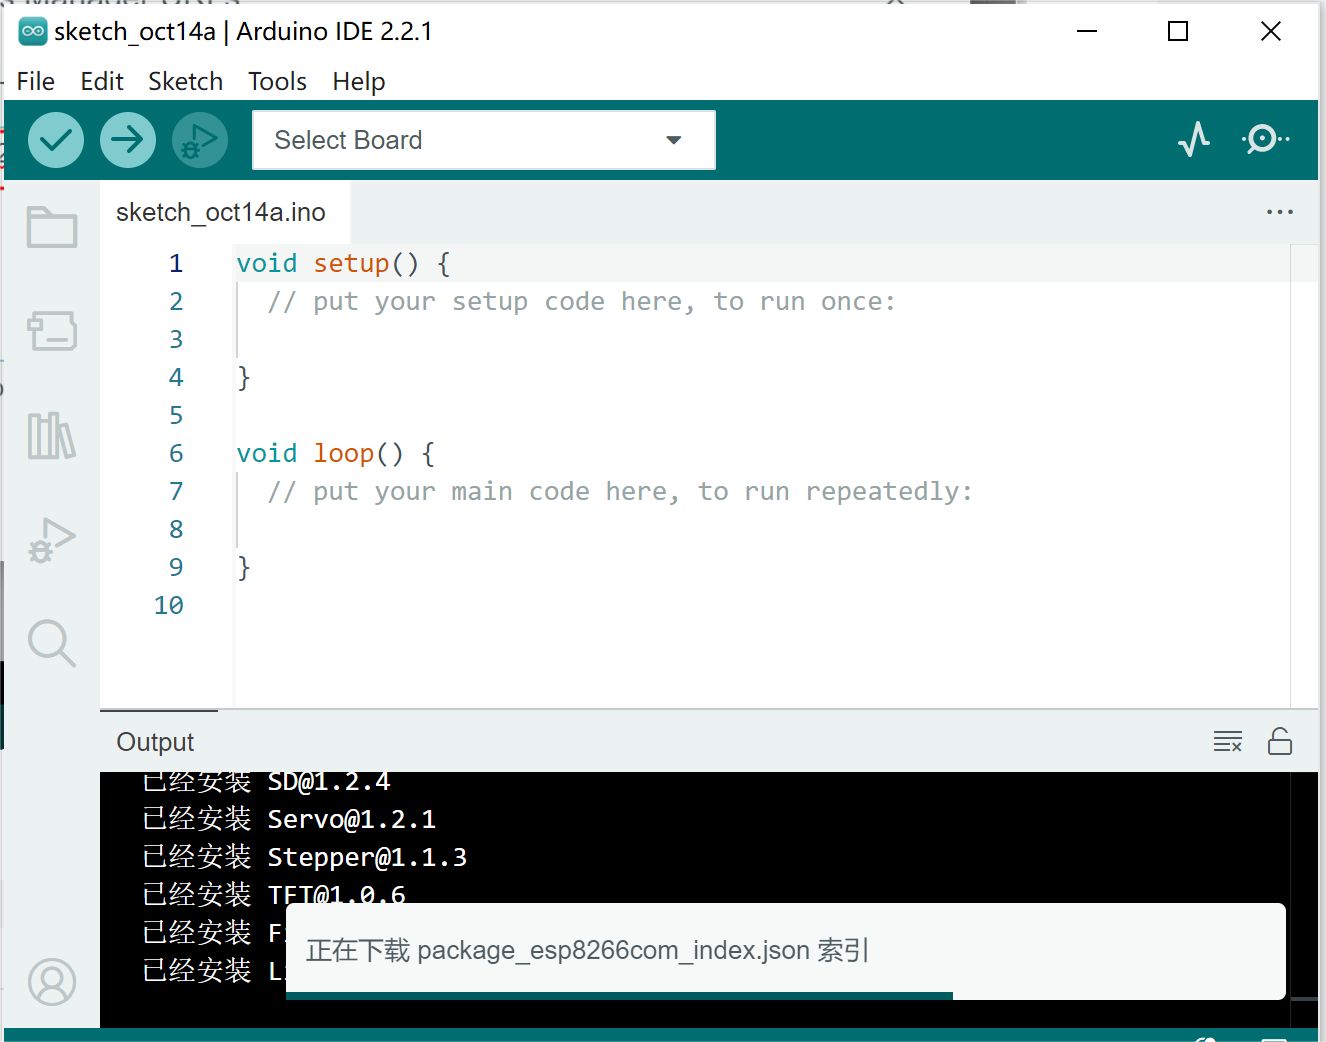Open the Tools menu

277,81
